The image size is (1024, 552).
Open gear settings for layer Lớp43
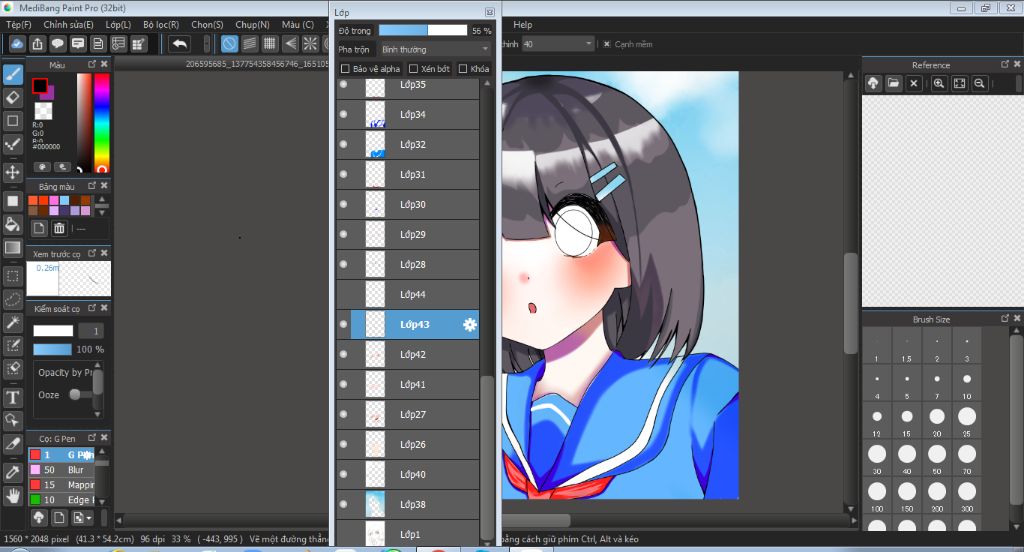pos(470,325)
